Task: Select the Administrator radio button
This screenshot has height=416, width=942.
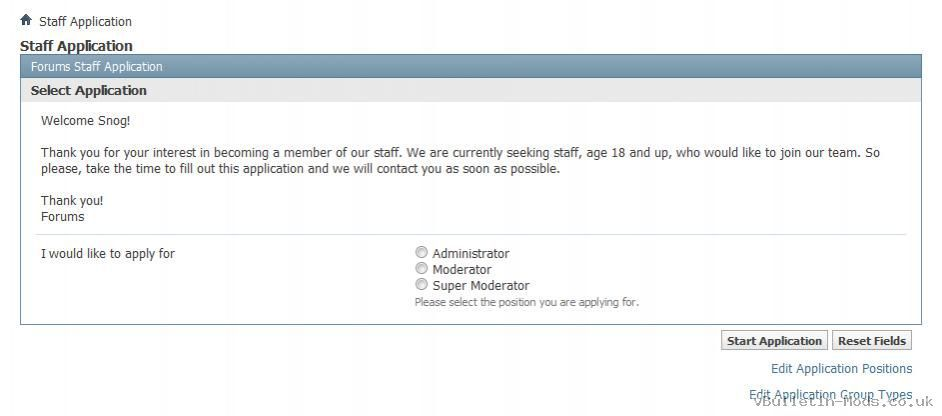Action: [422, 252]
